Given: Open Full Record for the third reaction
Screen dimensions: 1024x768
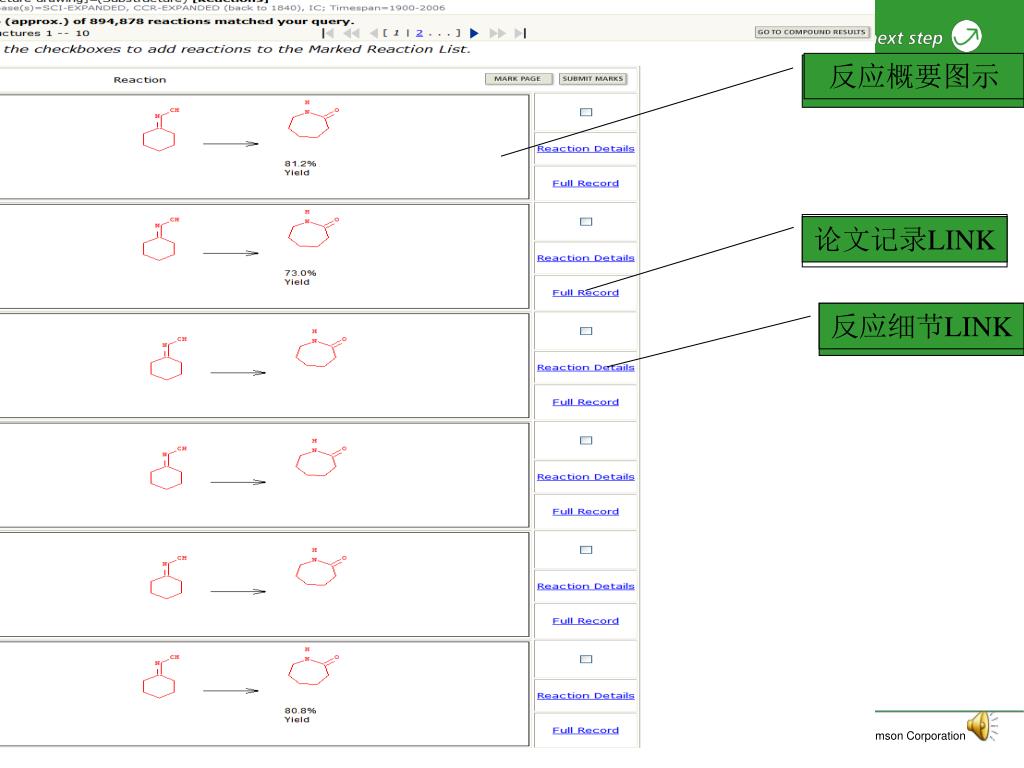Looking at the screenshot, I should 586,402.
